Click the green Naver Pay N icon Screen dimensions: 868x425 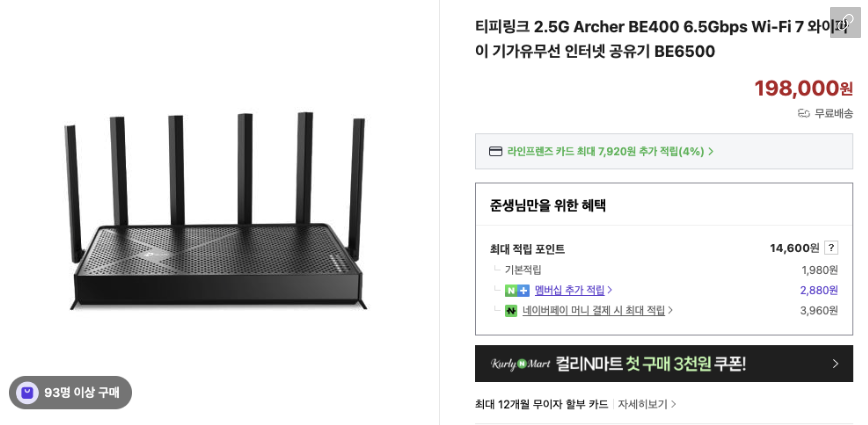[511, 311]
